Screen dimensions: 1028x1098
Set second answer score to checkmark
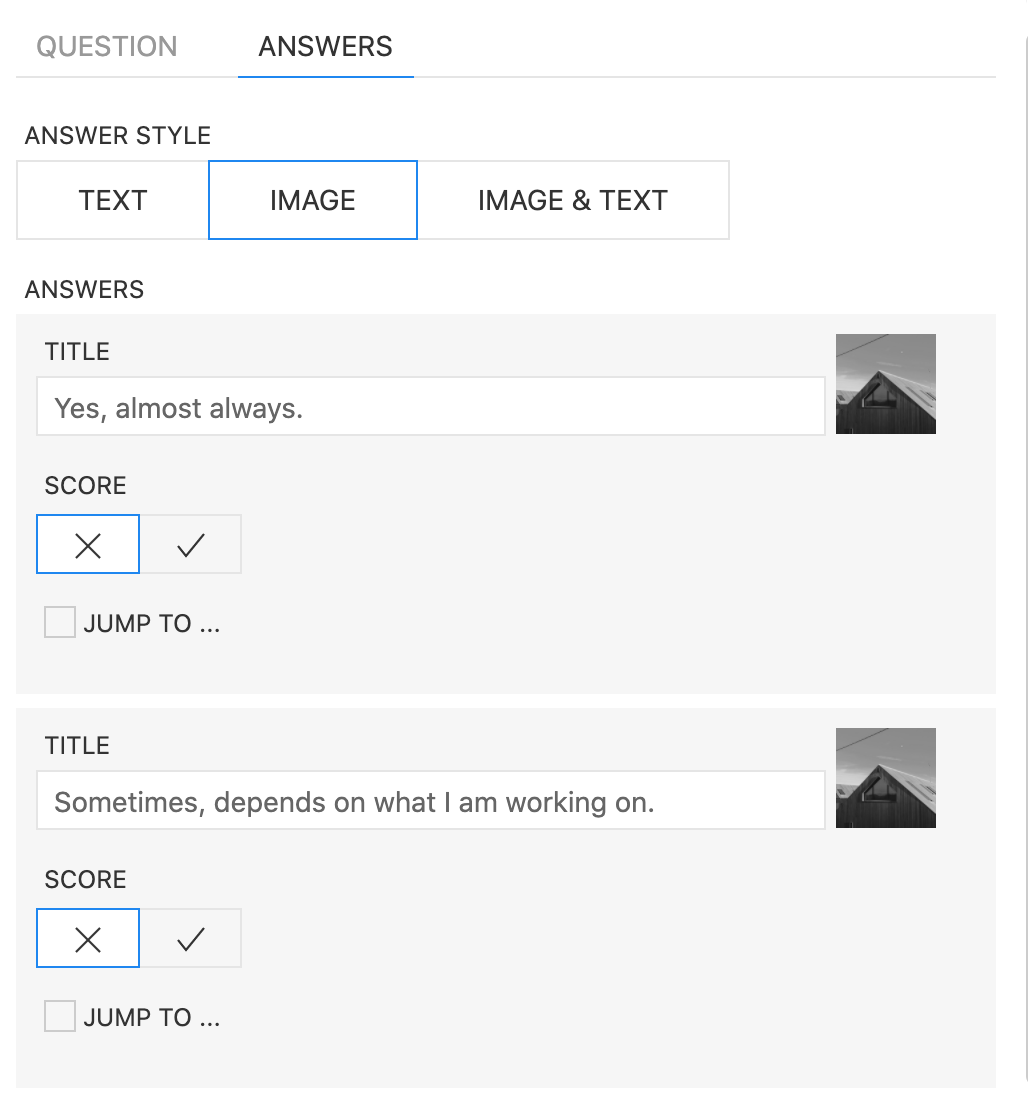pos(190,938)
